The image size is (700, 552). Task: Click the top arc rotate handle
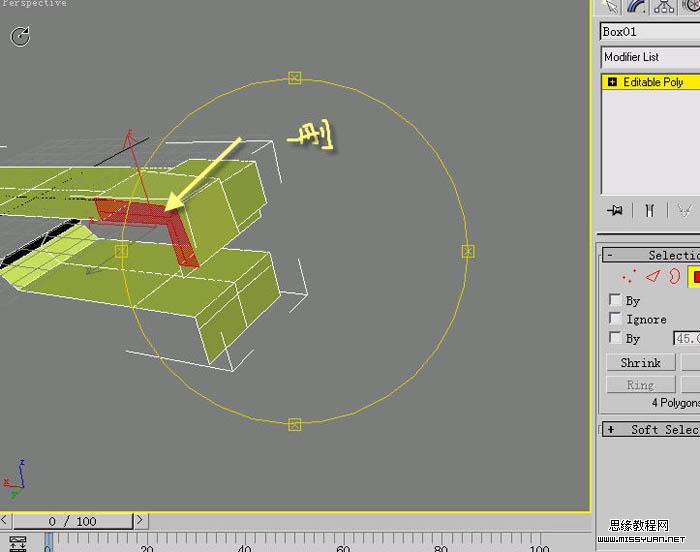point(295,78)
